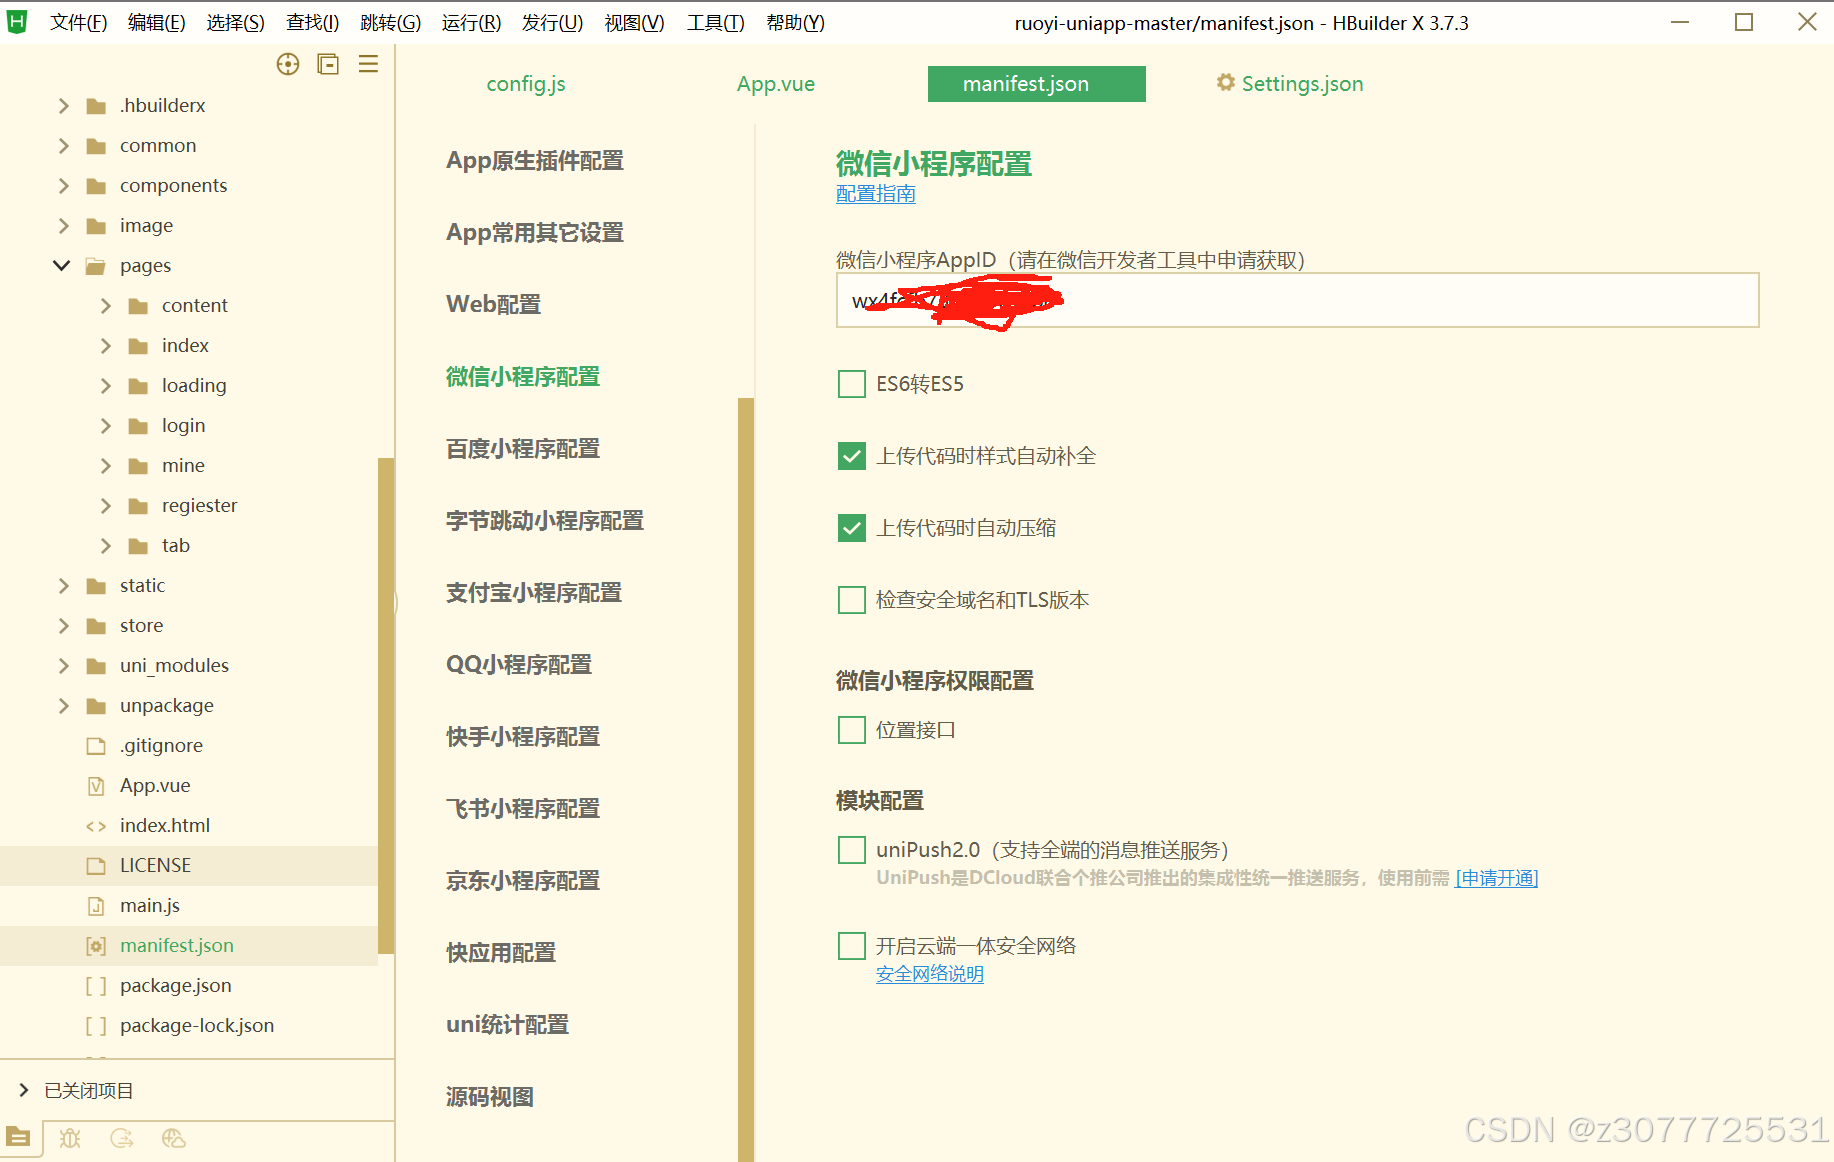Click the project manager icon in bottom bar
This screenshot has width=1834, height=1162.
[x=18, y=1137]
